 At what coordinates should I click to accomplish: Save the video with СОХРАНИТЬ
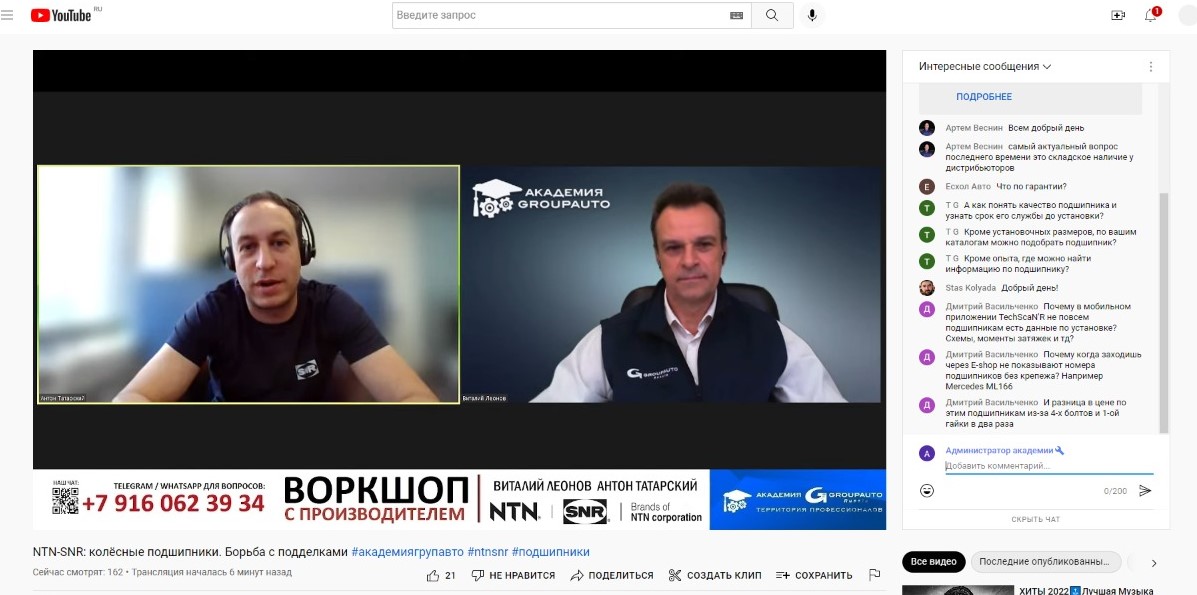[814, 575]
